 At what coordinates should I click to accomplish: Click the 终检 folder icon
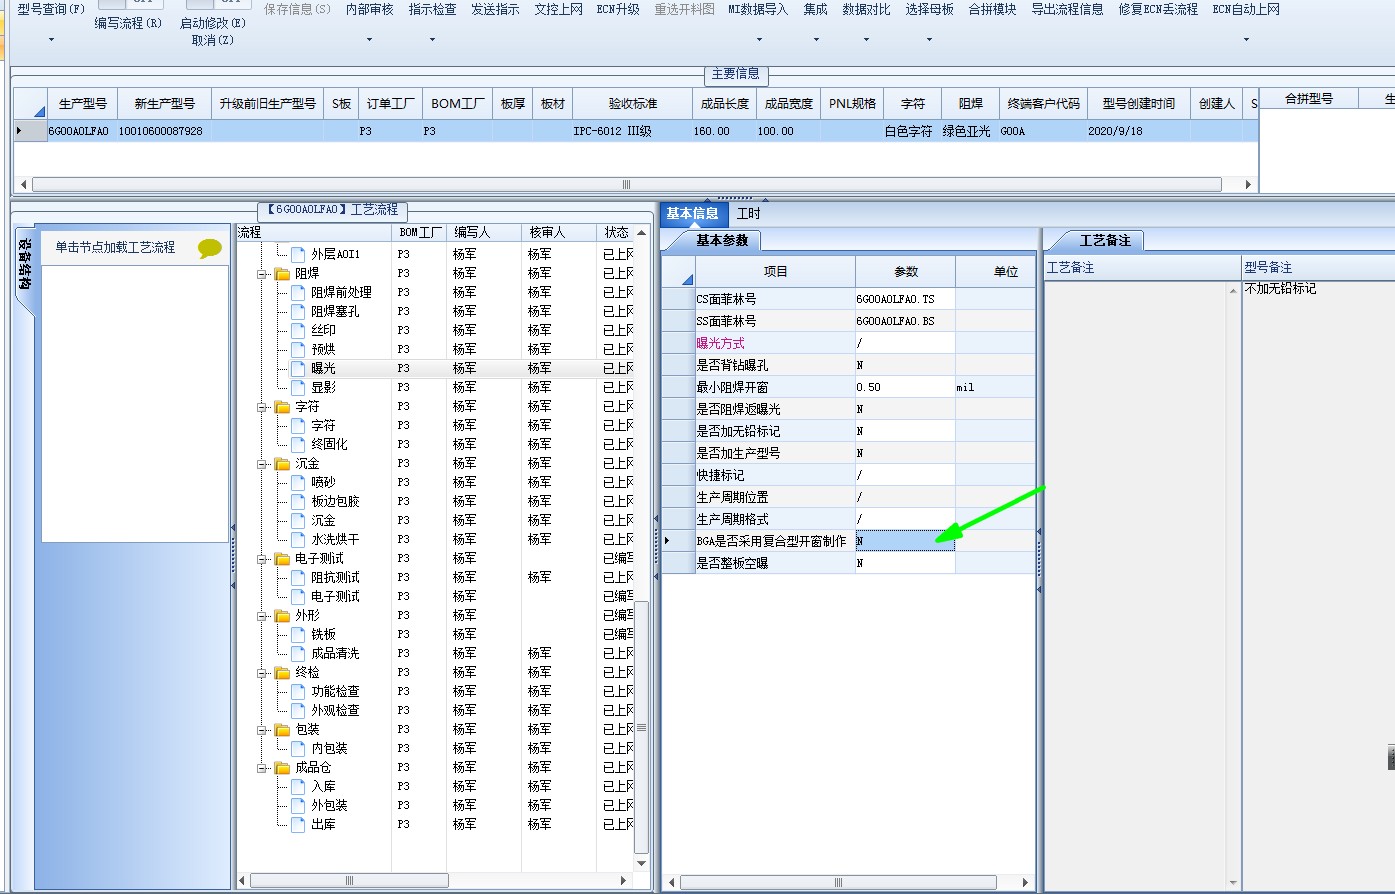click(282, 673)
